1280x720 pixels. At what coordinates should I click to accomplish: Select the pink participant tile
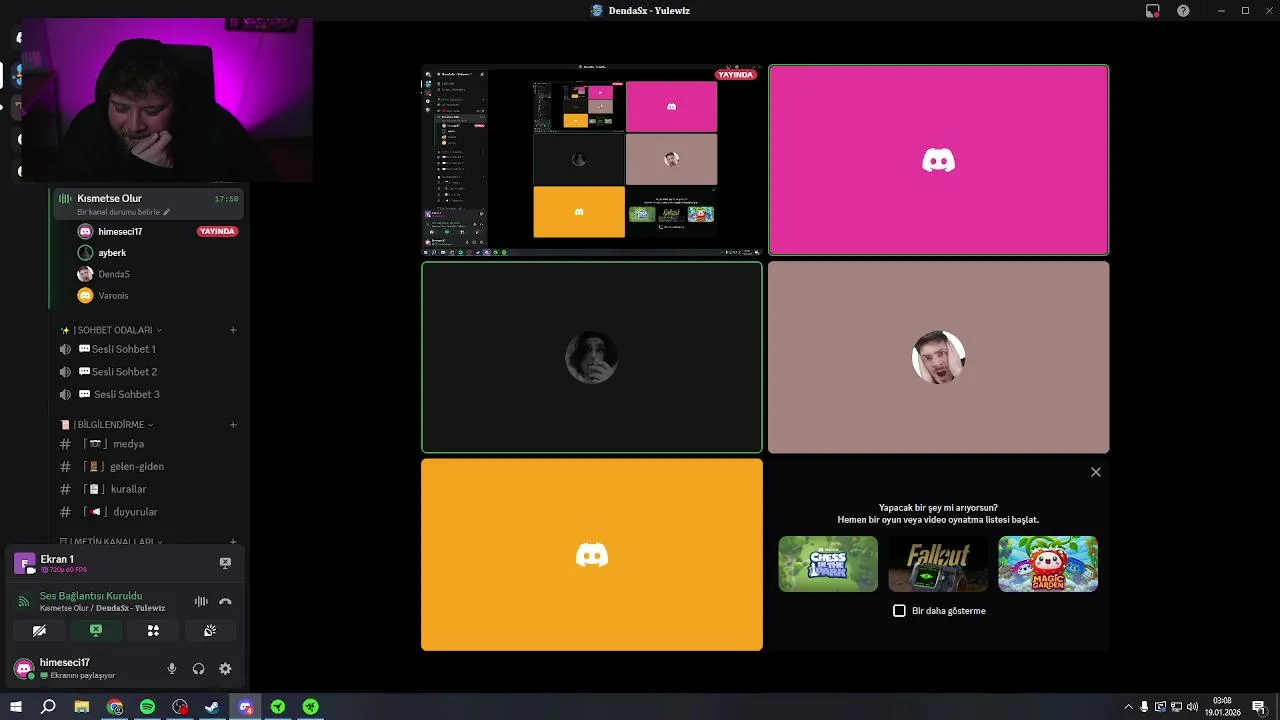pyautogui.click(x=938, y=160)
